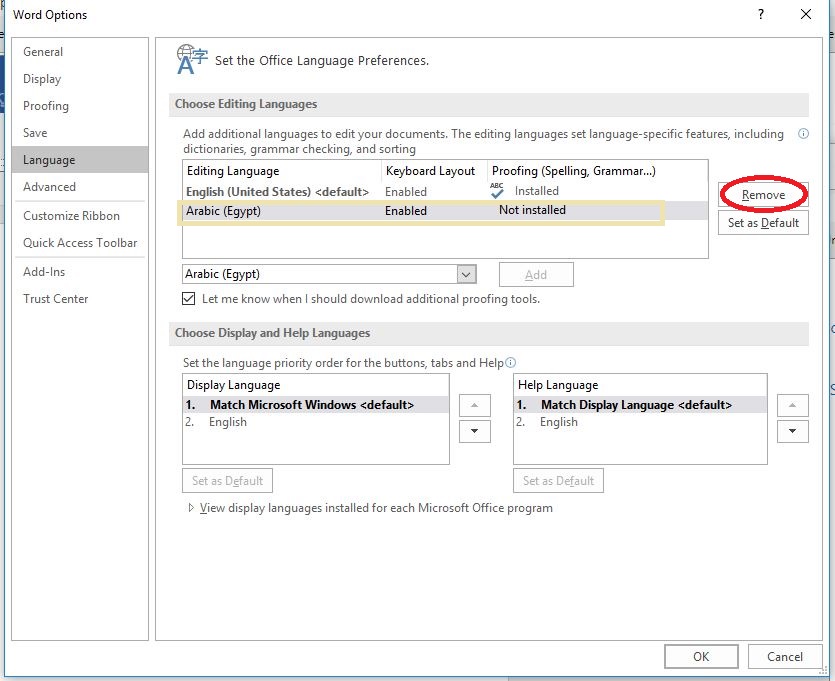Click the Office language preferences icon
Image resolution: width=835 pixels, height=681 pixels.
pos(191,59)
